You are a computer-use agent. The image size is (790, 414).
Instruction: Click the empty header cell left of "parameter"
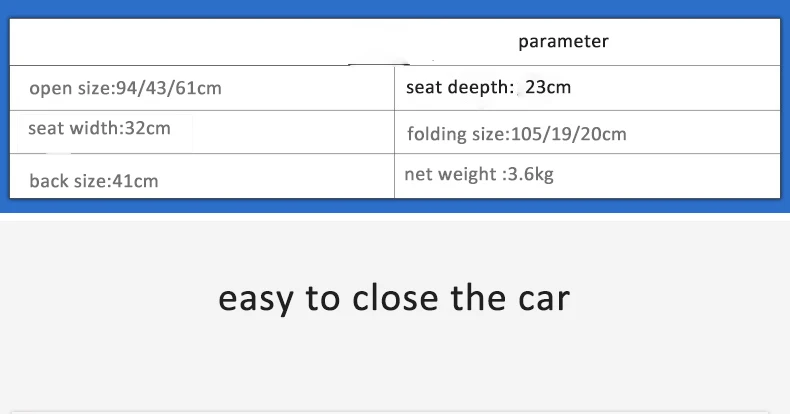click(x=202, y=42)
